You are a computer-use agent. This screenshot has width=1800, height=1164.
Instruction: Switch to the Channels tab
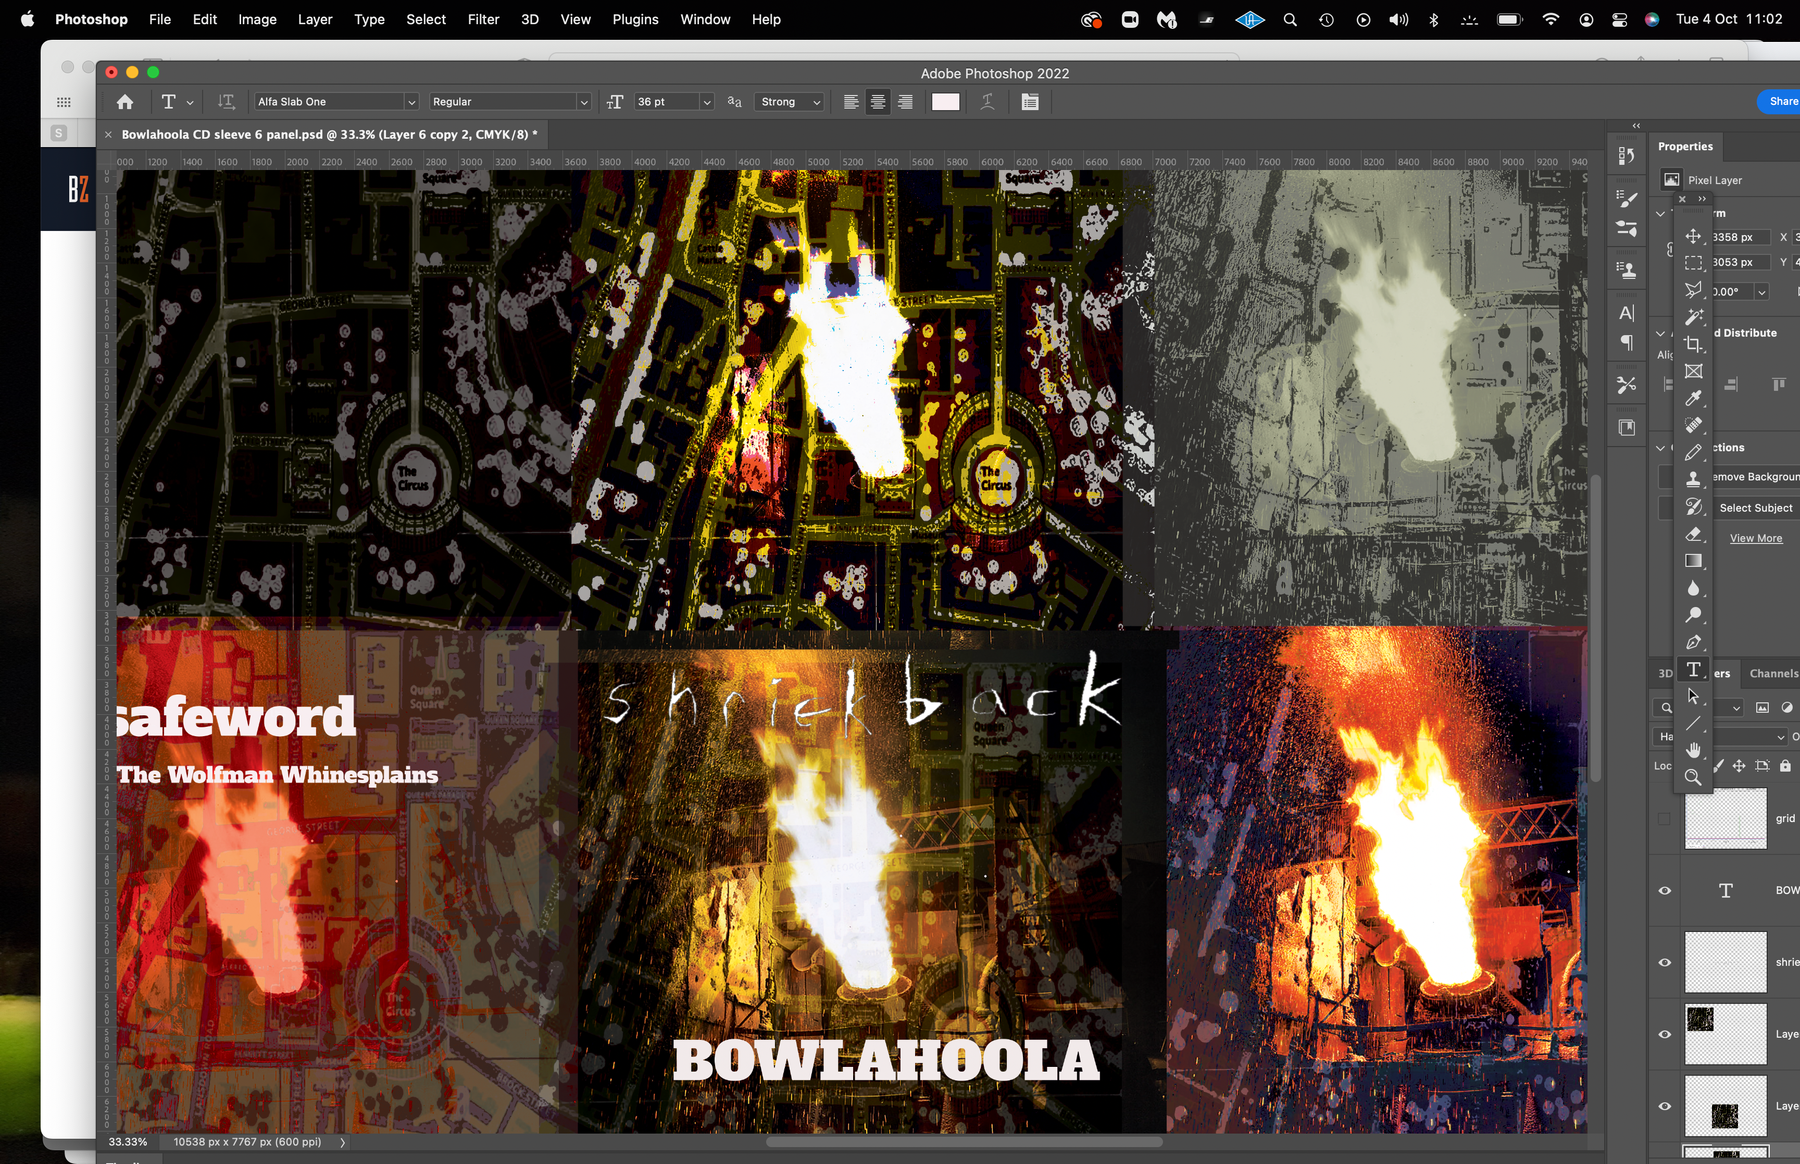1773,674
